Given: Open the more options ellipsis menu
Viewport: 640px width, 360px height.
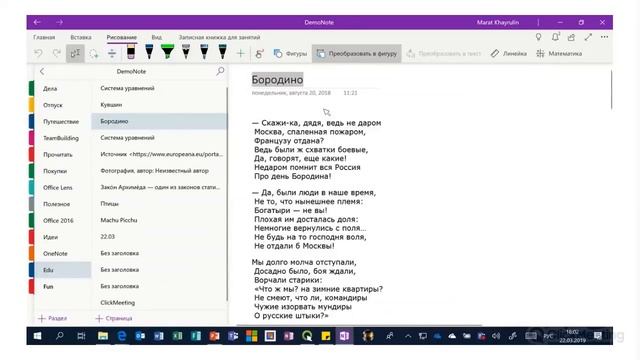Looking at the screenshot, I should click(604, 37).
